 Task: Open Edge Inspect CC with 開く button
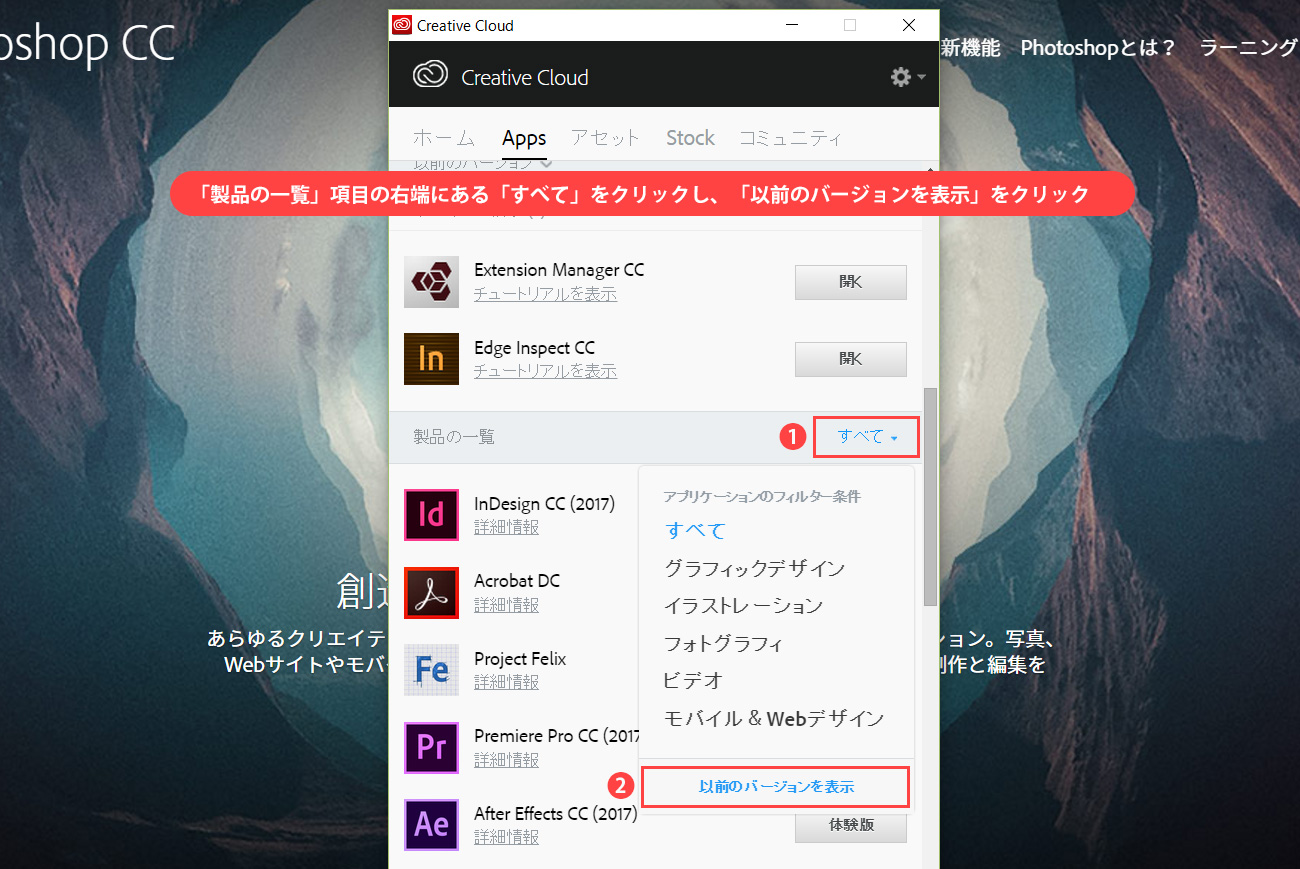pyautogui.click(x=851, y=359)
